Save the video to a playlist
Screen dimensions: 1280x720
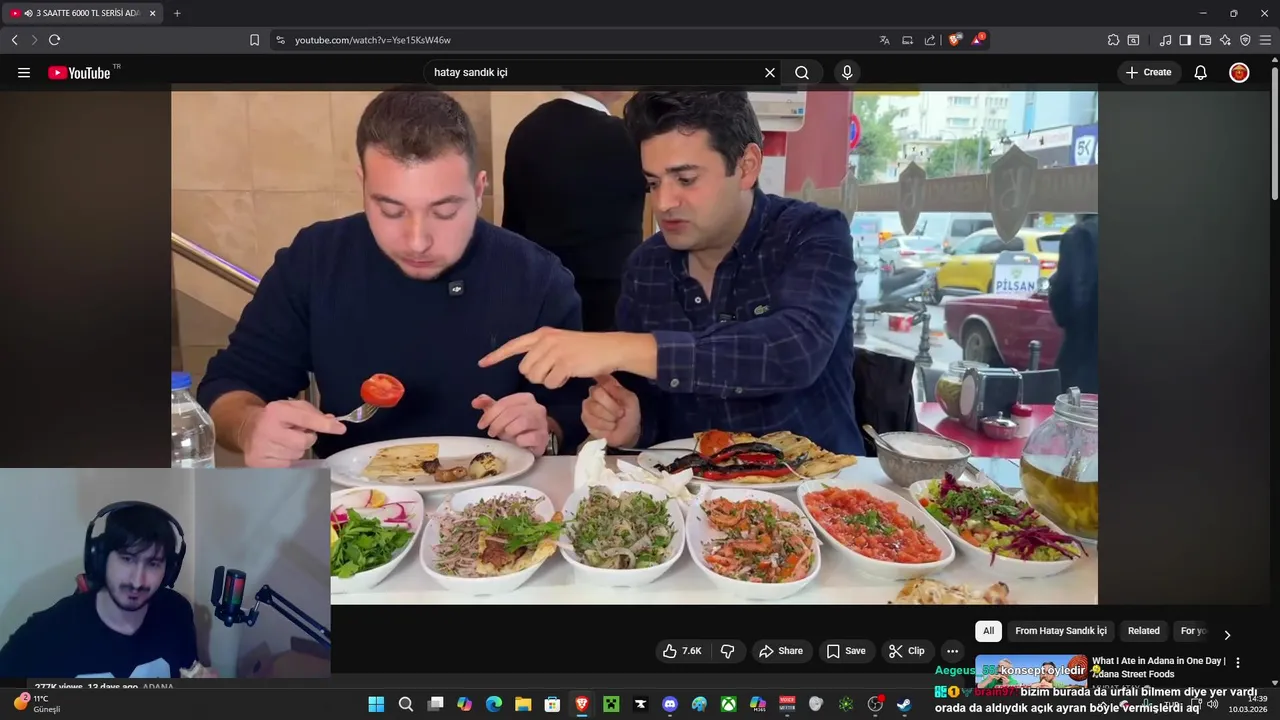pos(846,651)
